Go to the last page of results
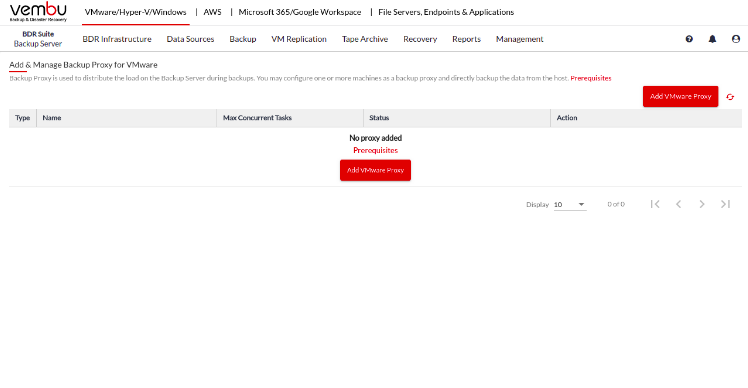This screenshot has width=748, height=388. pos(725,204)
